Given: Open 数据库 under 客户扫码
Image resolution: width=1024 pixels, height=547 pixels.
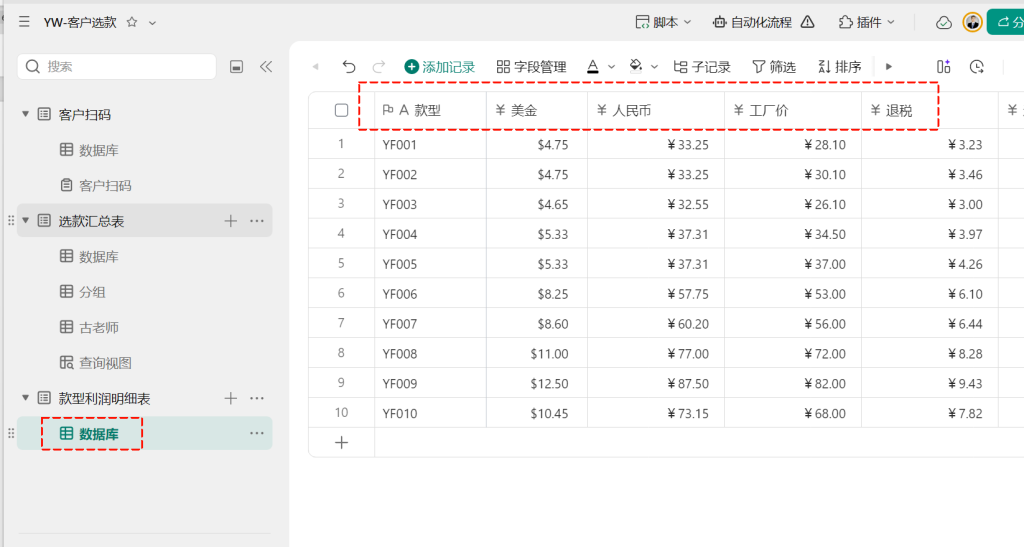Looking at the screenshot, I should pyautogui.click(x=89, y=150).
